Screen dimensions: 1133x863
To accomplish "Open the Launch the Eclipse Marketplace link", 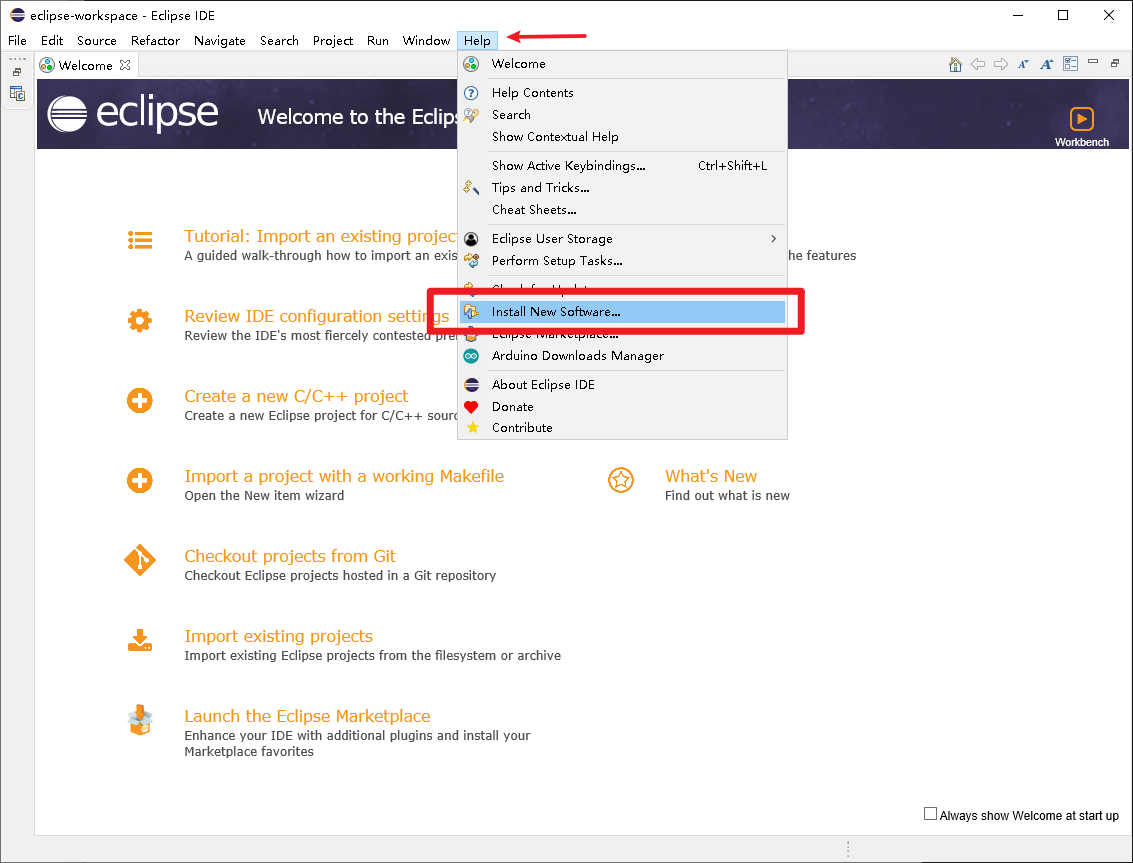I will 307,716.
